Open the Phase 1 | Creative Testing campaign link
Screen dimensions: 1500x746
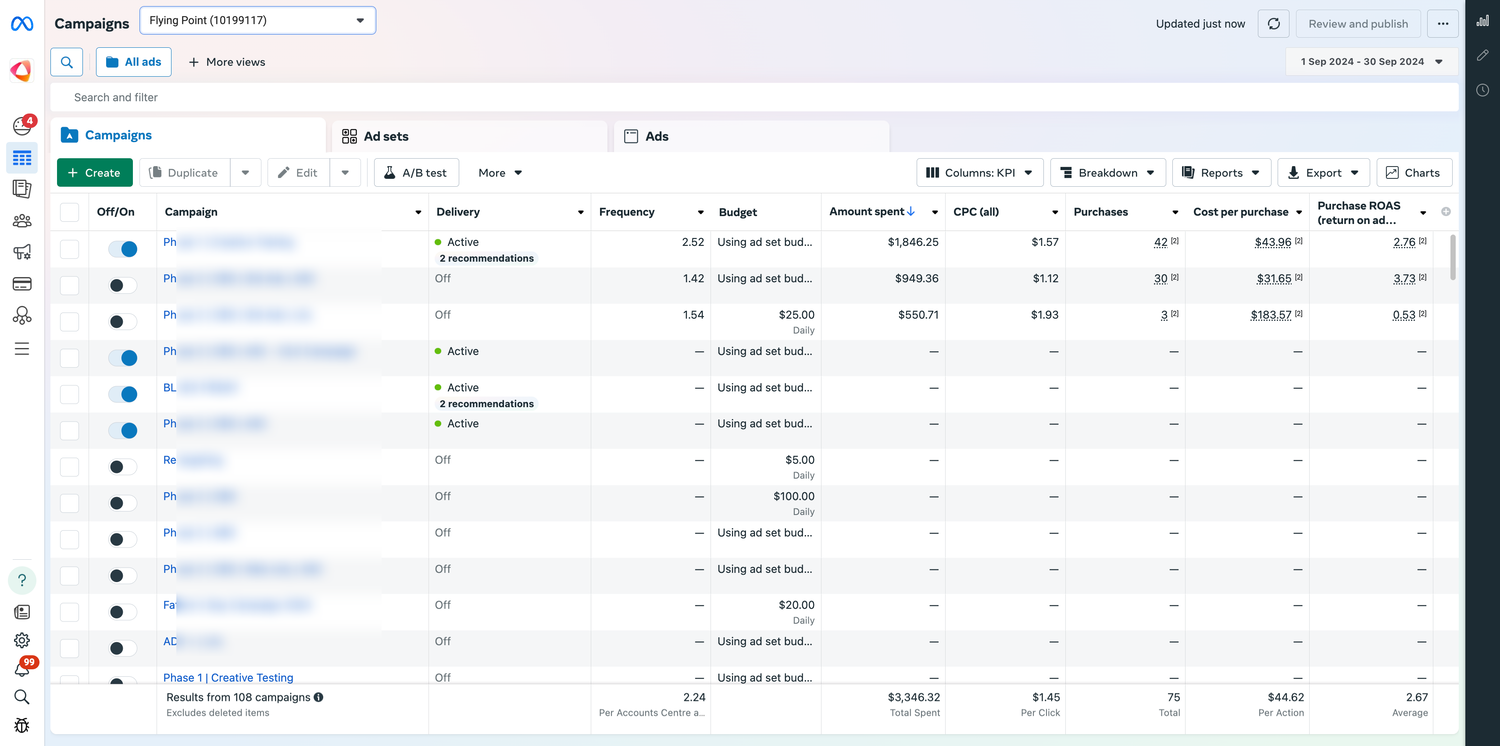[x=228, y=678]
